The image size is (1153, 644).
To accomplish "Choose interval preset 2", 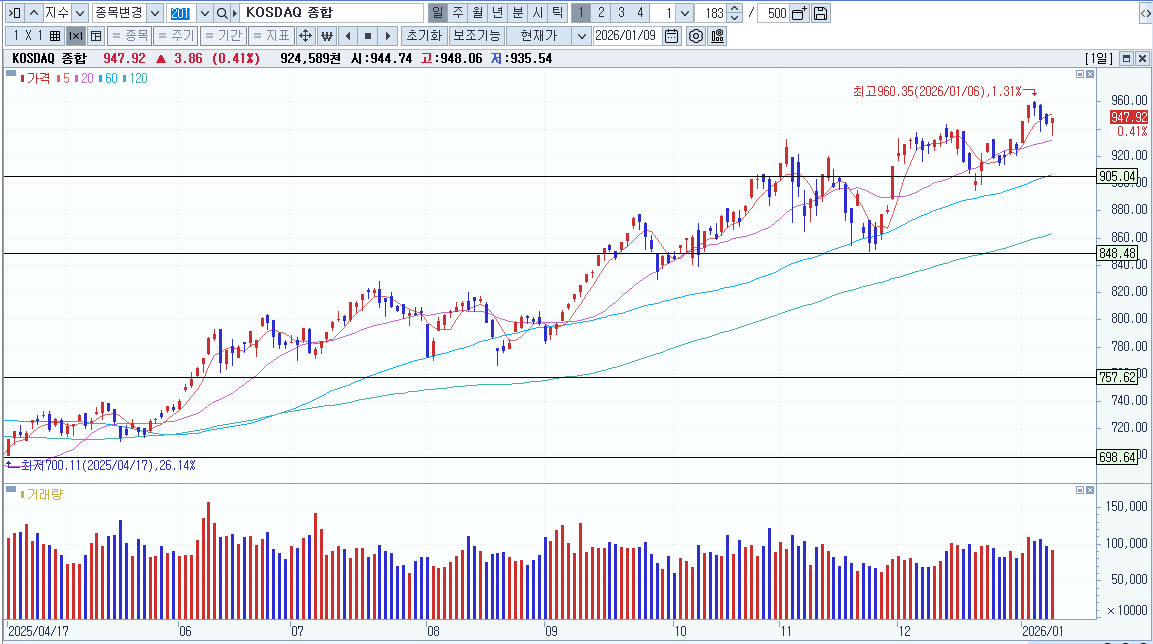I will [601, 12].
